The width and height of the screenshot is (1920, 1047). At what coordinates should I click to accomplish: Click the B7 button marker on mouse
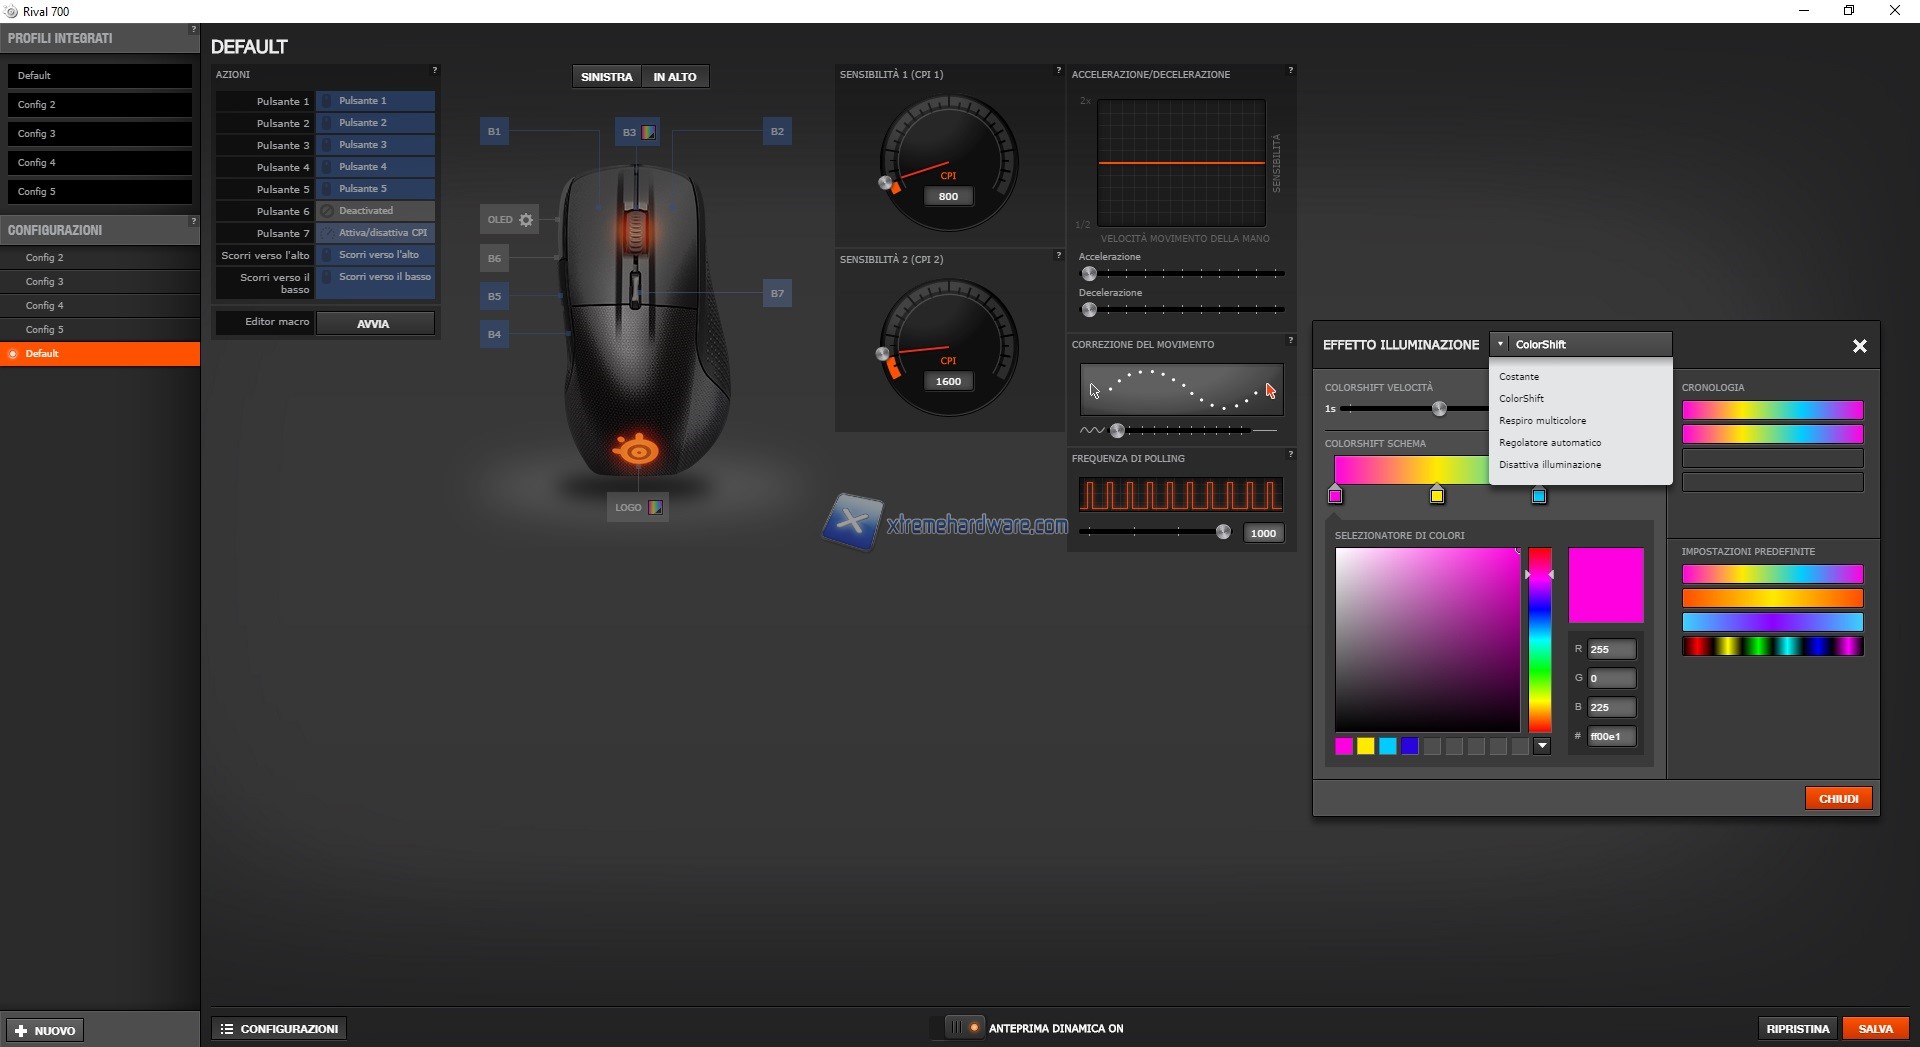pyautogui.click(x=777, y=294)
